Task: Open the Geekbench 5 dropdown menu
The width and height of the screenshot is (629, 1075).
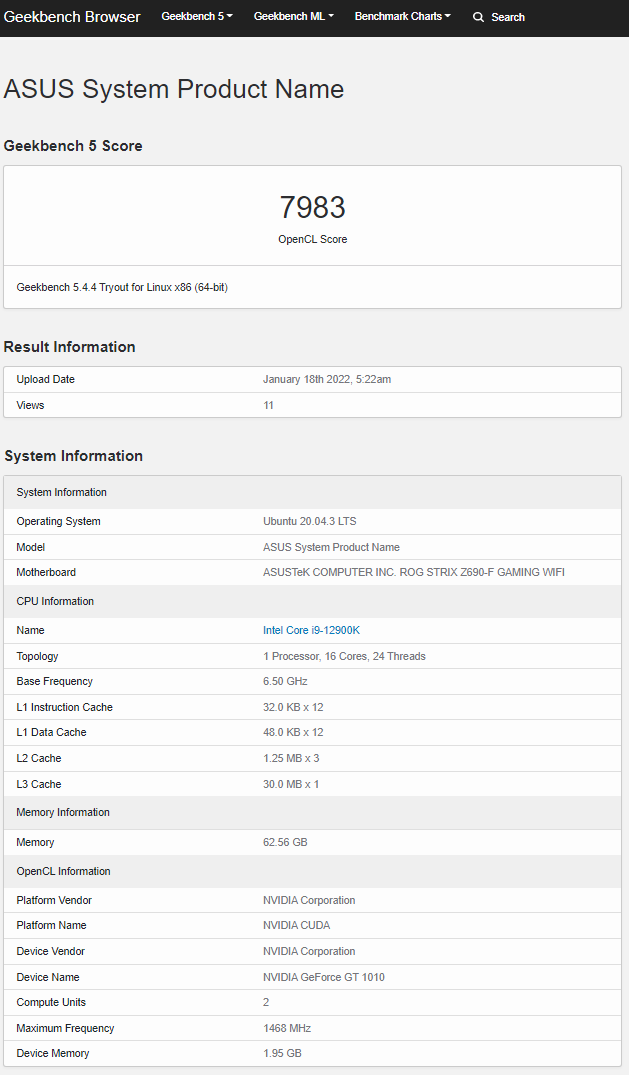Action: tap(197, 16)
